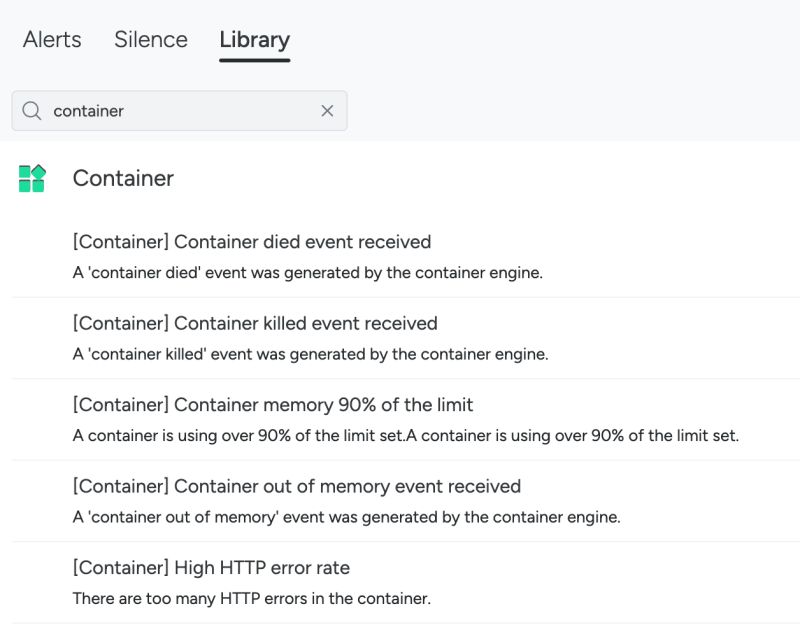Image resolution: width=800 pixels, height=625 pixels.
Task: Open the 'Container killed event received' alert
Action: pos(254,323)
